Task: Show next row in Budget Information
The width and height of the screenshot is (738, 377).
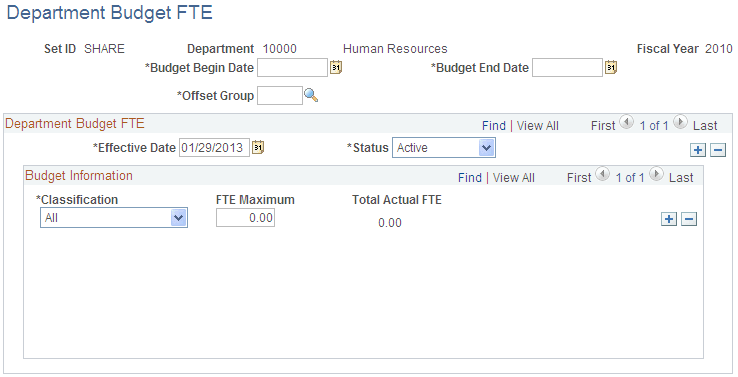Action: [656, 174]
